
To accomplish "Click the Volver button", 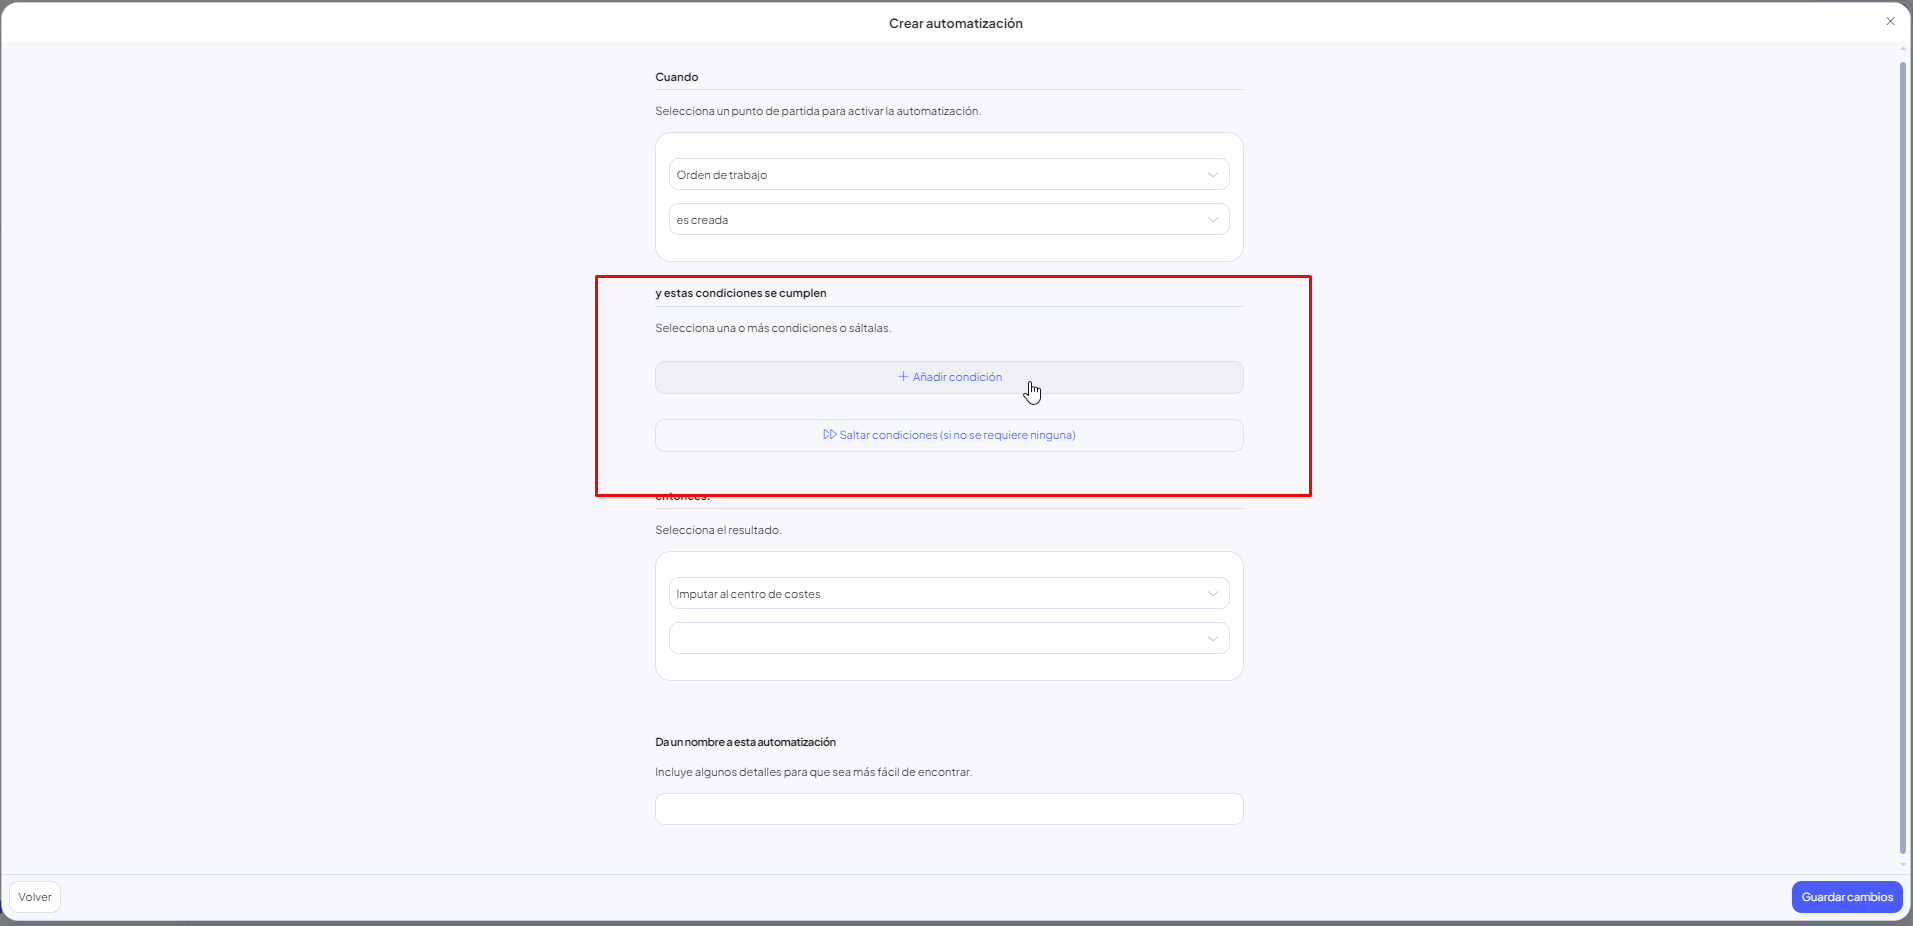I will 35,897.
